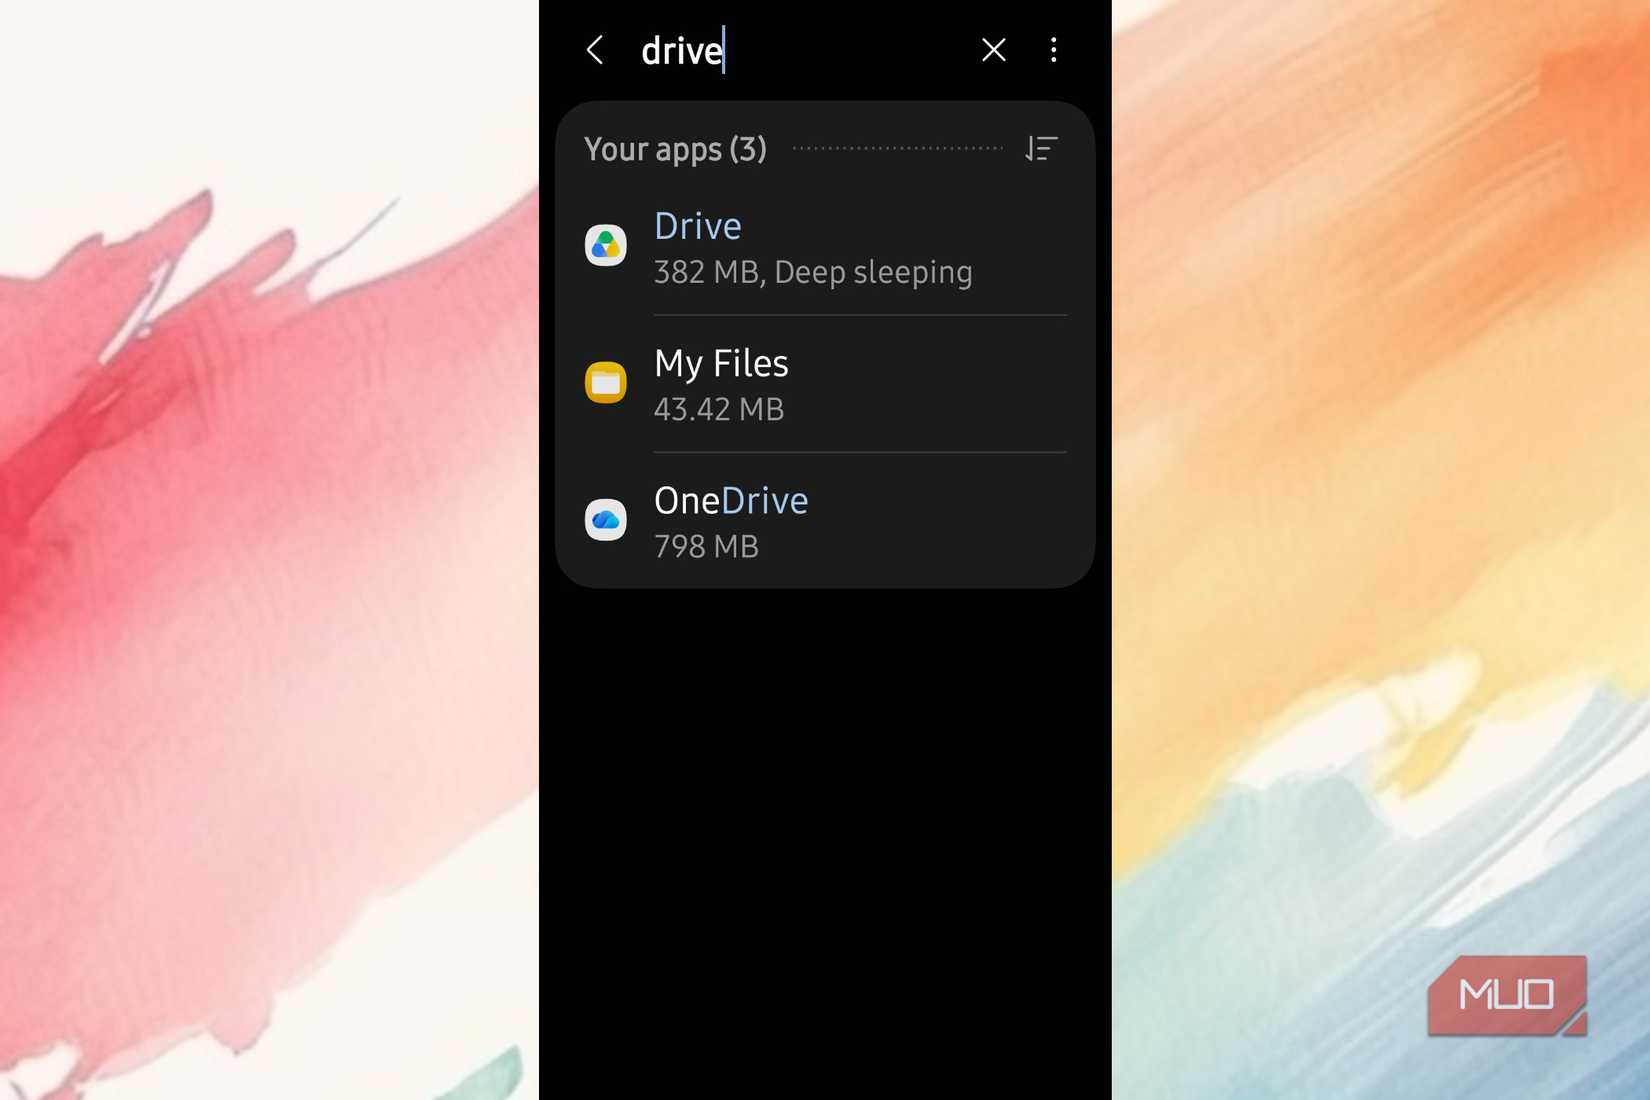Open Drive app info entry
The width and height of the screenshot is (1650, 1100).
(x=825, y=247)
